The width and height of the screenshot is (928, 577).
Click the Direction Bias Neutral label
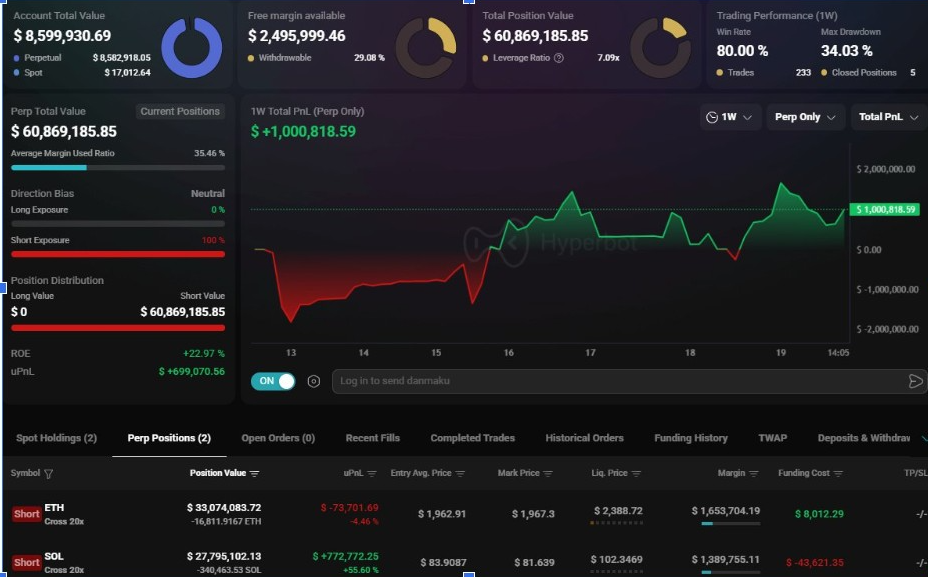click(208, 194)
